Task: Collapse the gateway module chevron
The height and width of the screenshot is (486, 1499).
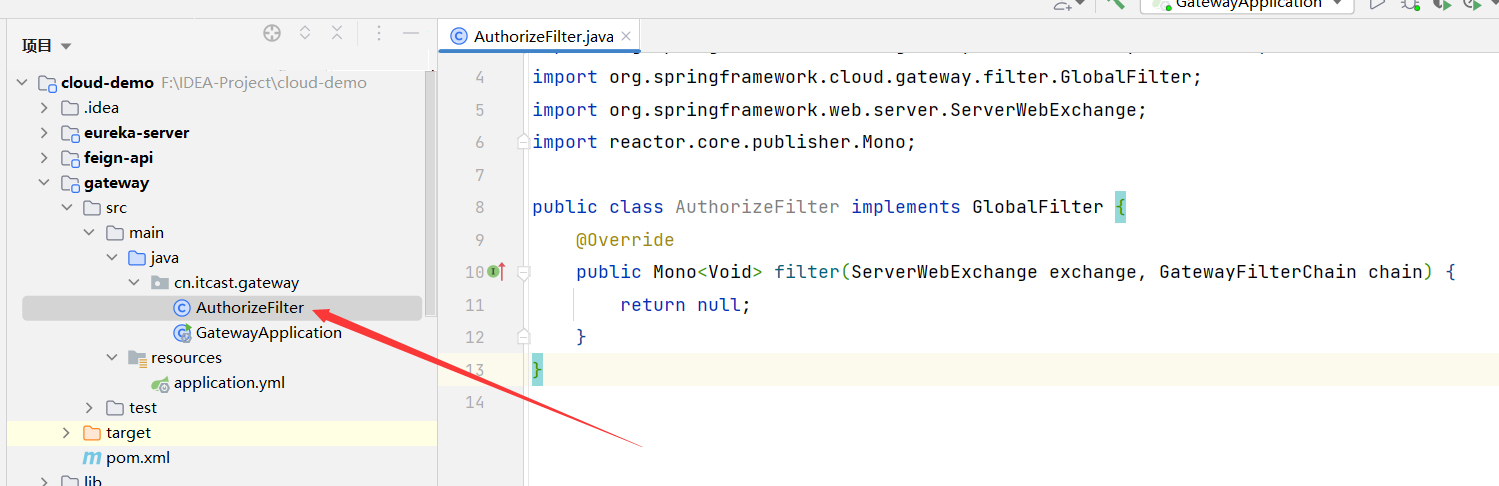Action: point(44,183)
